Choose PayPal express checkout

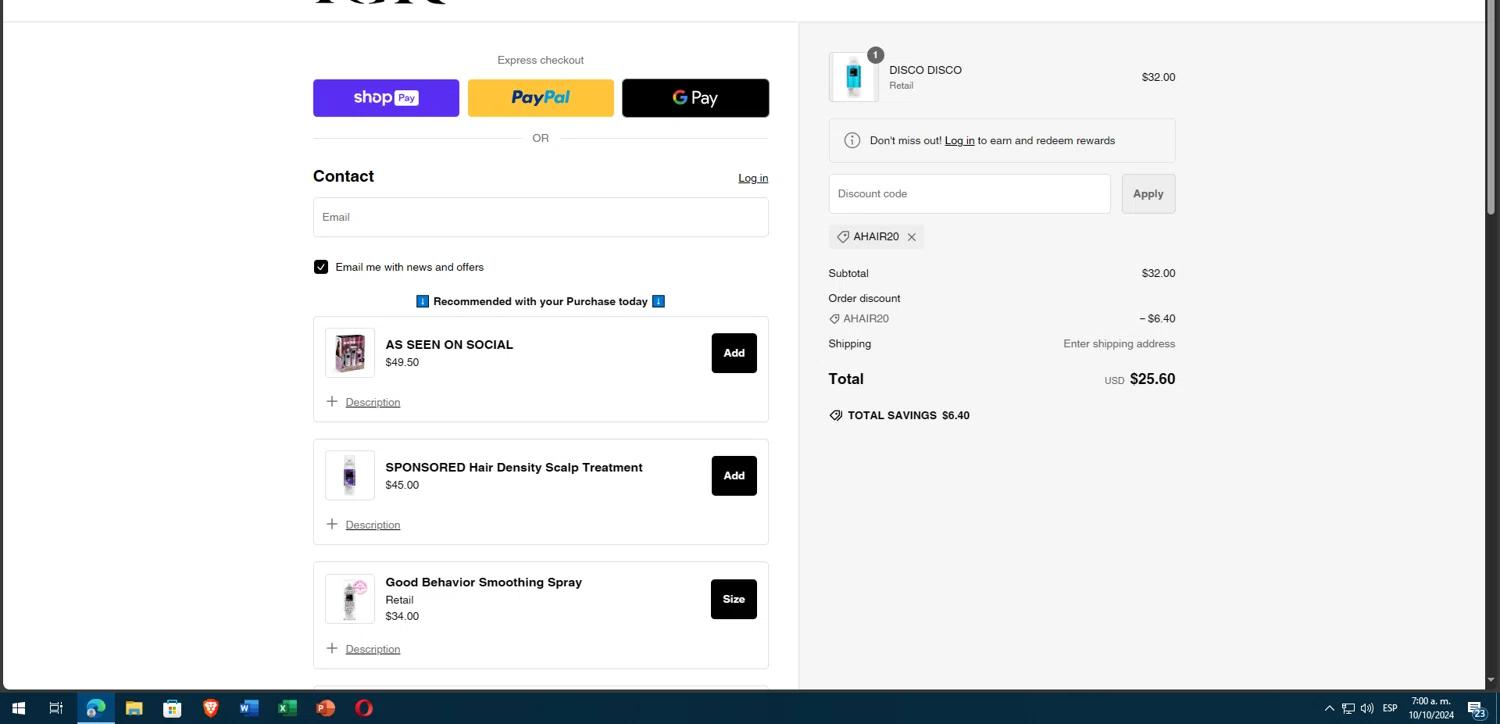tap(541, 98)
